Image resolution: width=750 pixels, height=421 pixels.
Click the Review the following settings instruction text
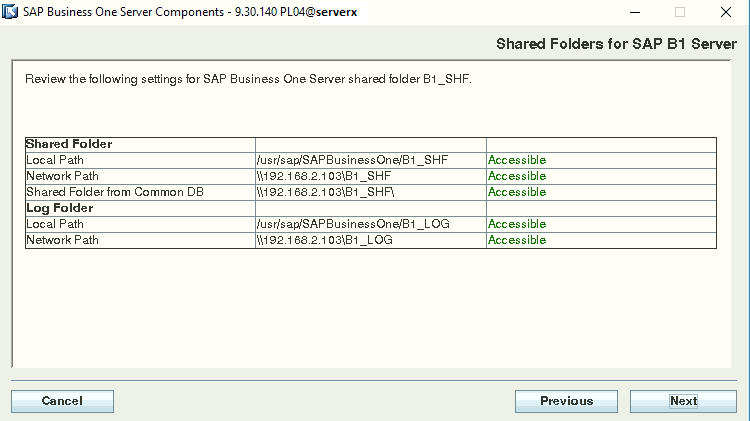(x=248, y=79)
